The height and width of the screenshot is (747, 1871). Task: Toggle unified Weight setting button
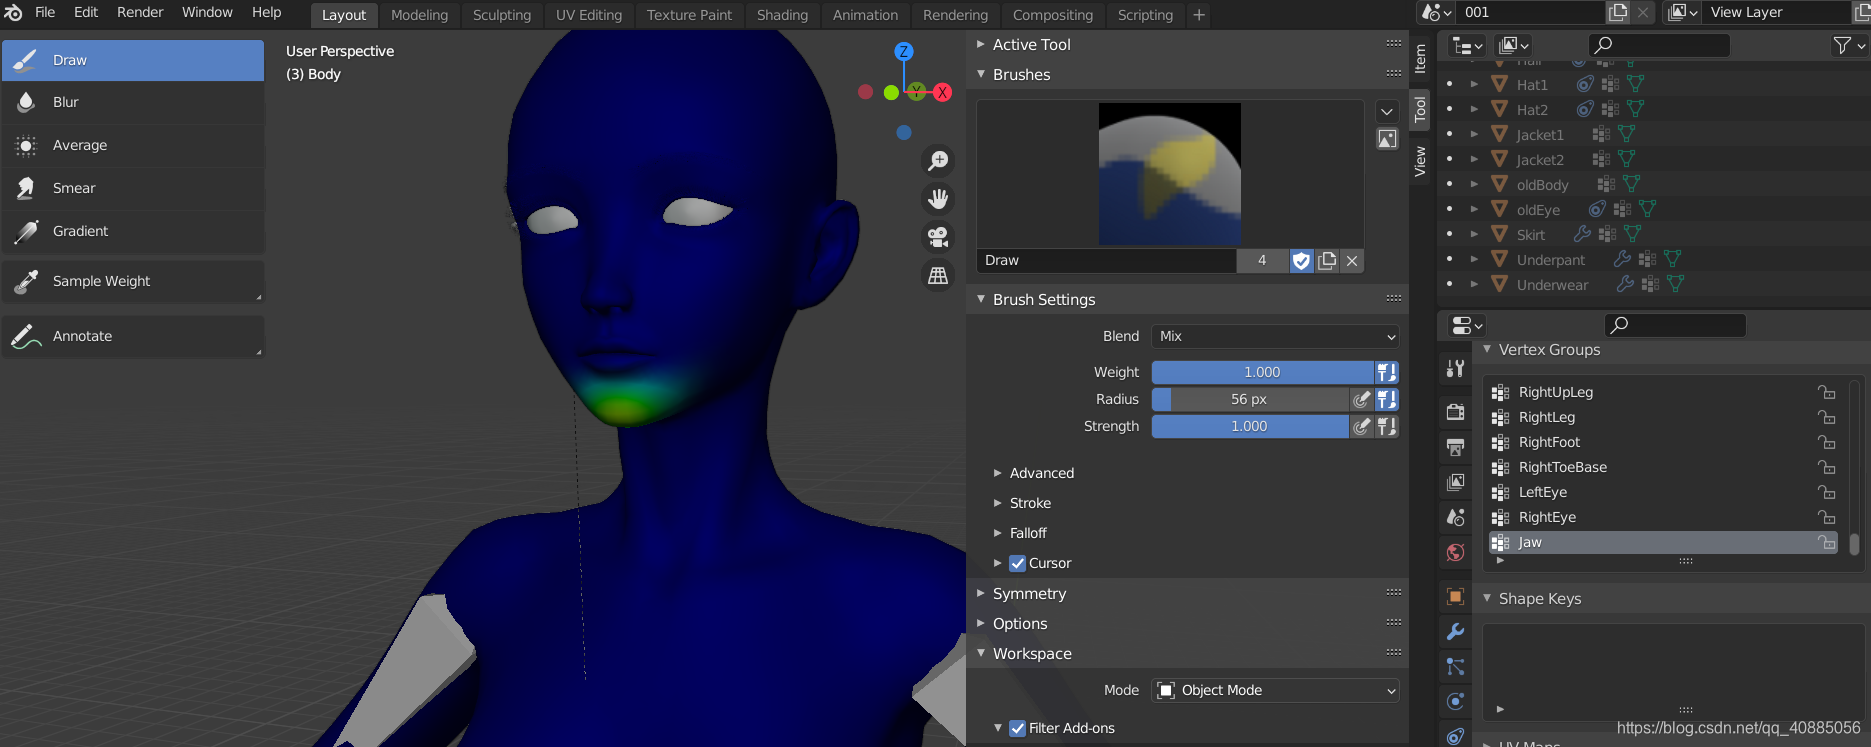(1386, 372)
